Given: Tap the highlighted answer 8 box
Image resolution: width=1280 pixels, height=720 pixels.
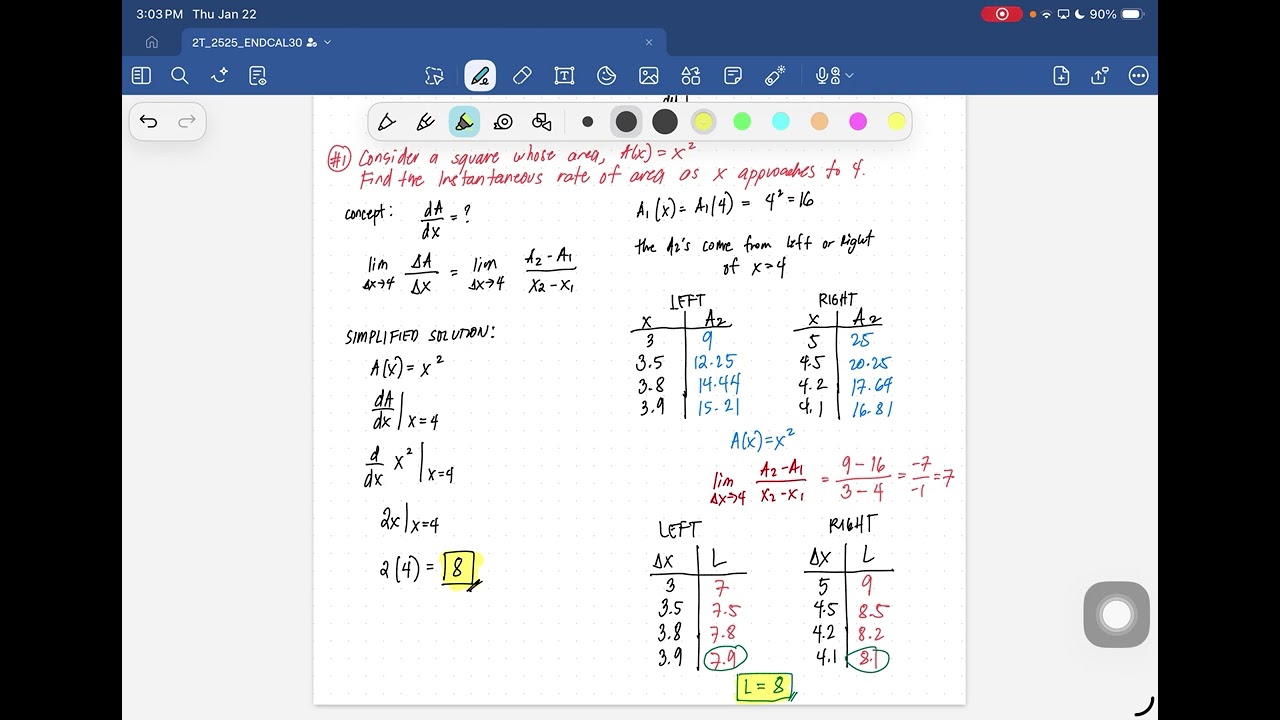Looking at the screenshot, I should coord(457,569).
